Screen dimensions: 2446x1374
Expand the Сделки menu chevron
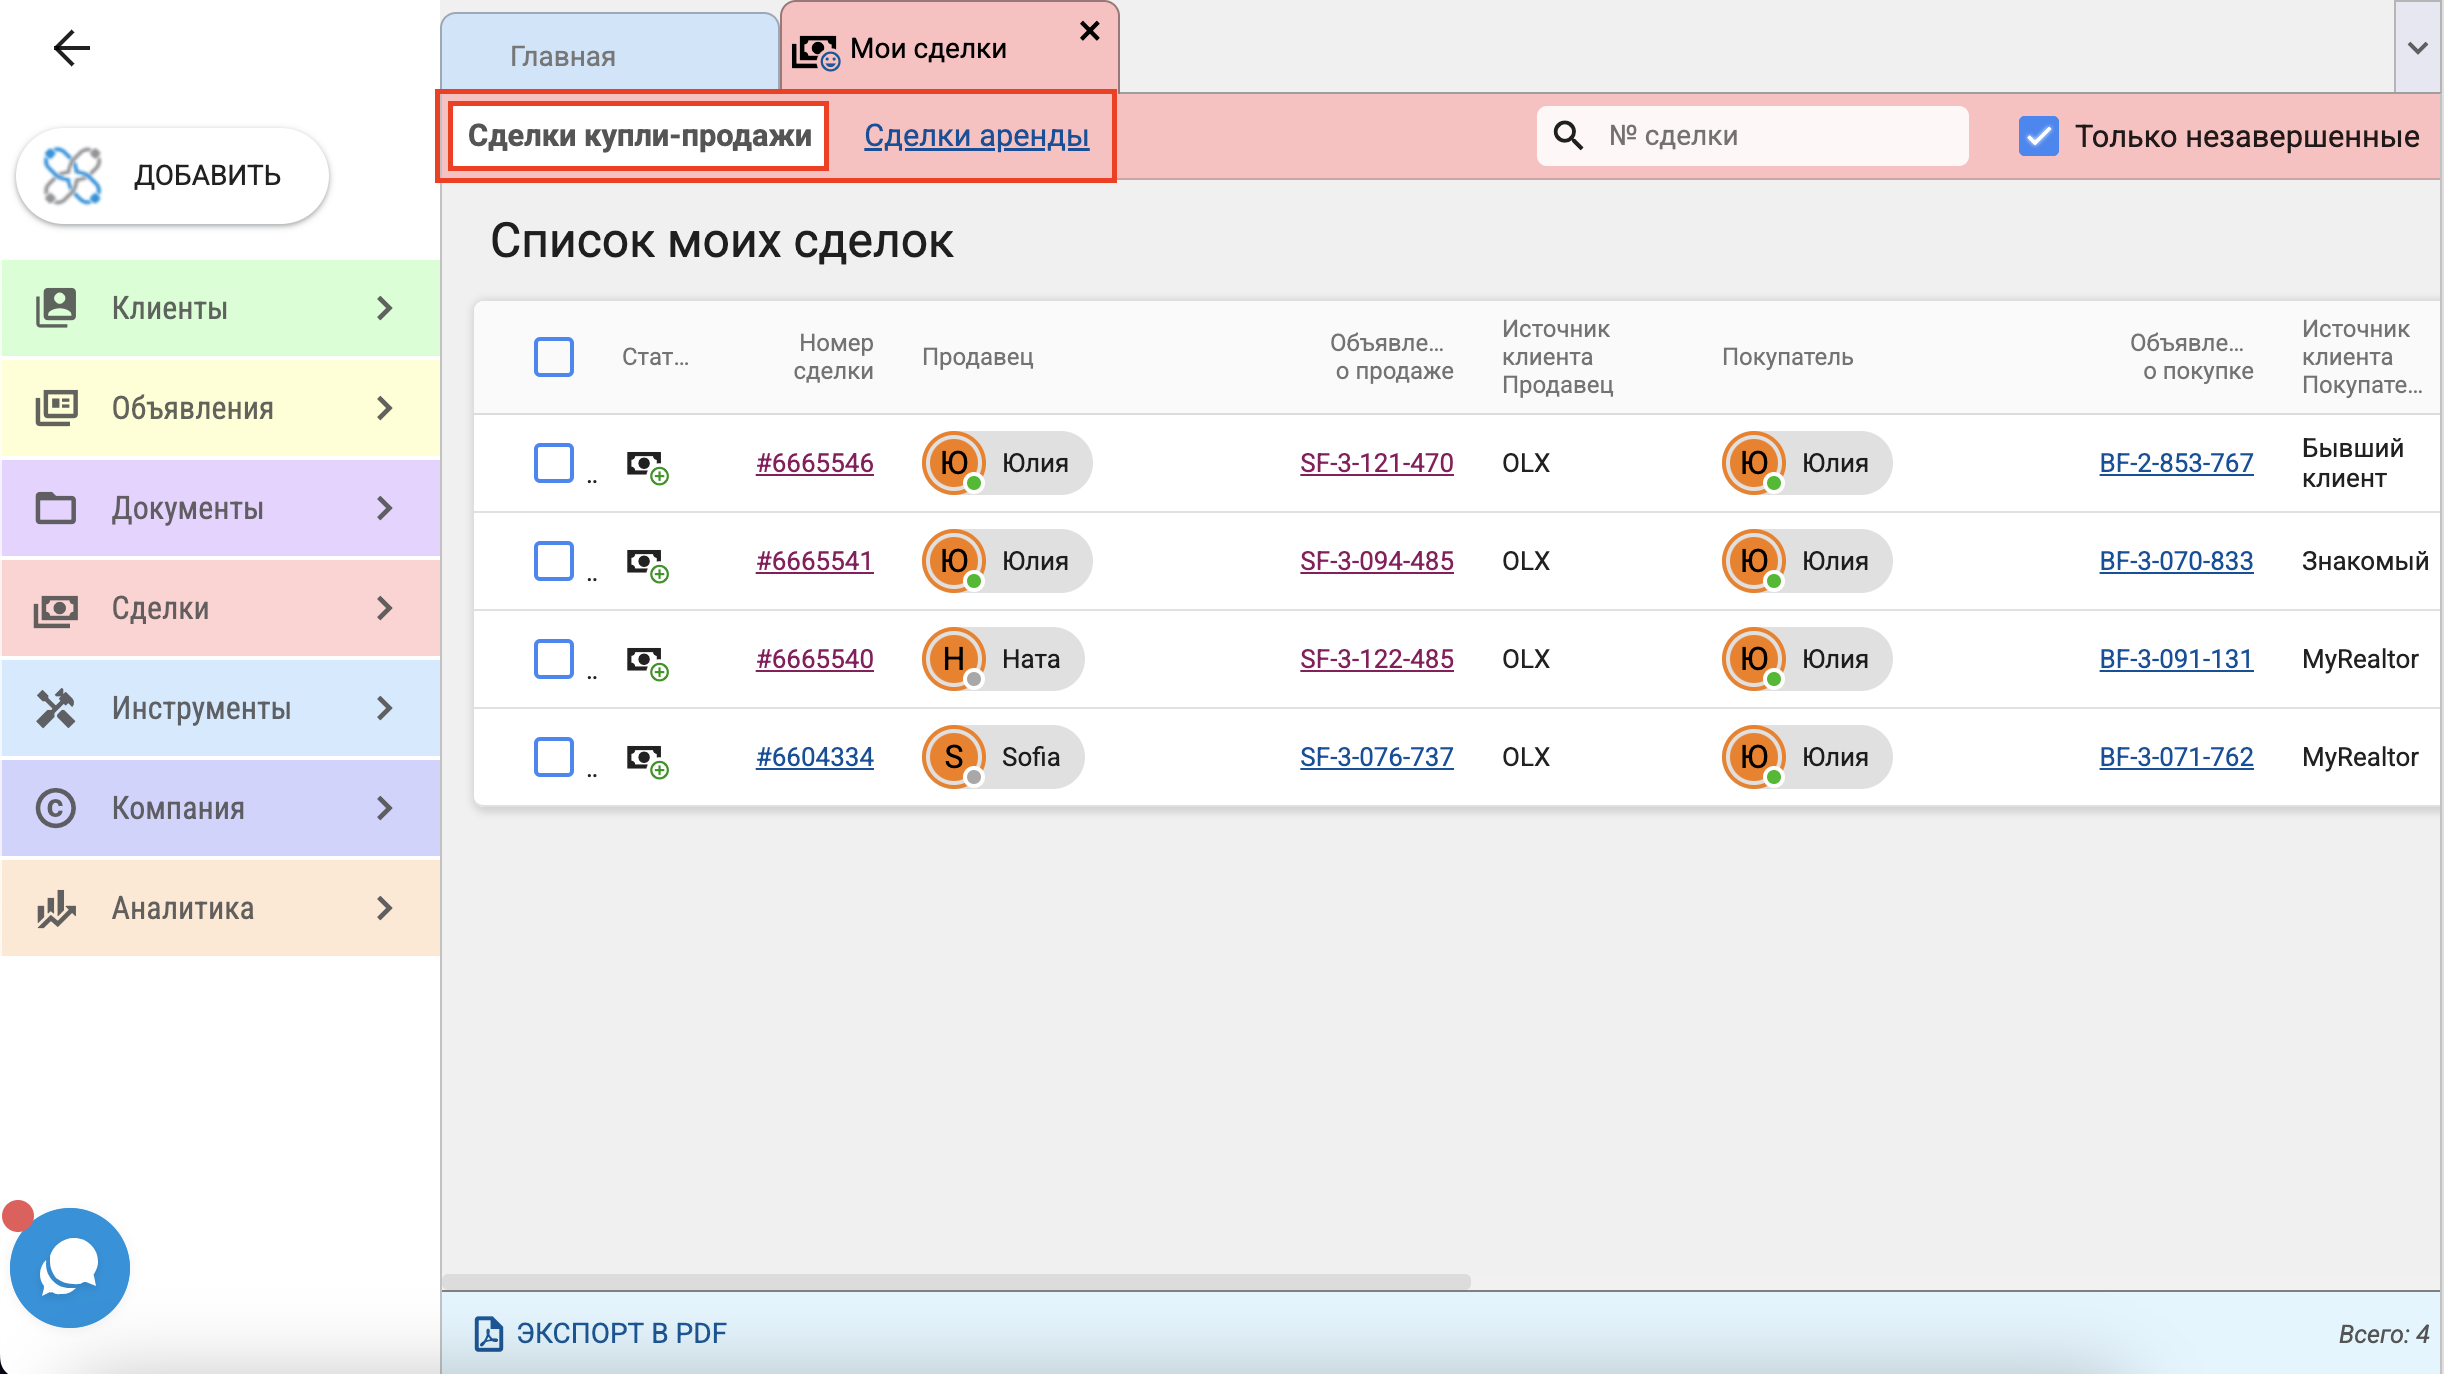point(384,608)
